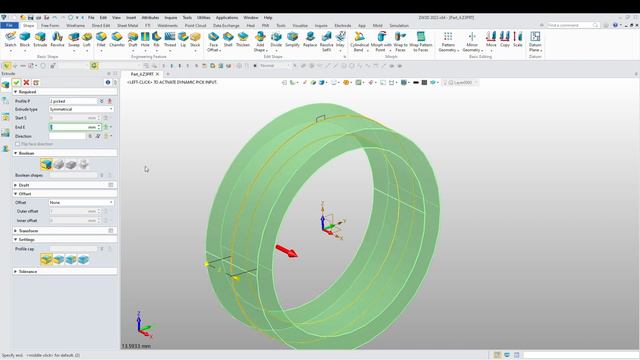Select the Datum Plane tool
Image resolution: width=640 pixels, height=360 pixels.
tap(535, 42)
